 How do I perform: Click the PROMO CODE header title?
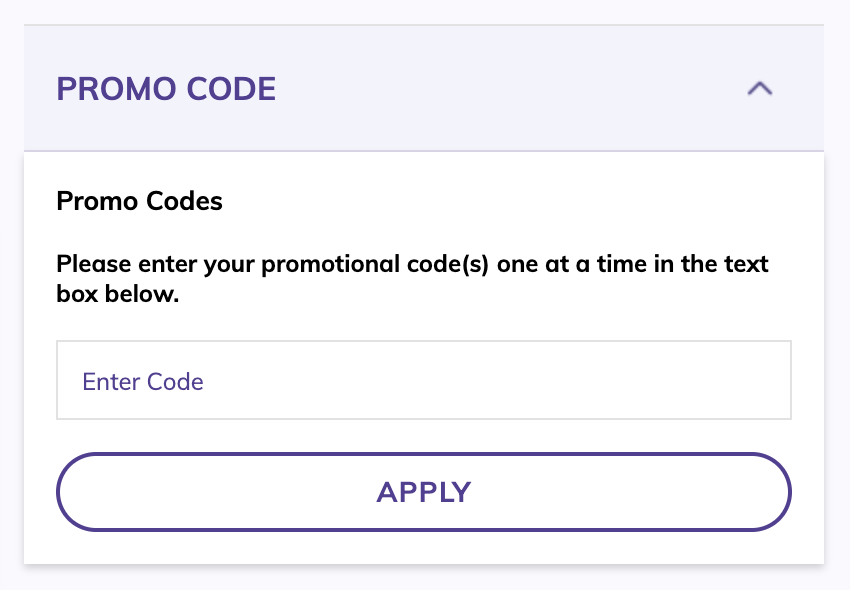(166, 89)
